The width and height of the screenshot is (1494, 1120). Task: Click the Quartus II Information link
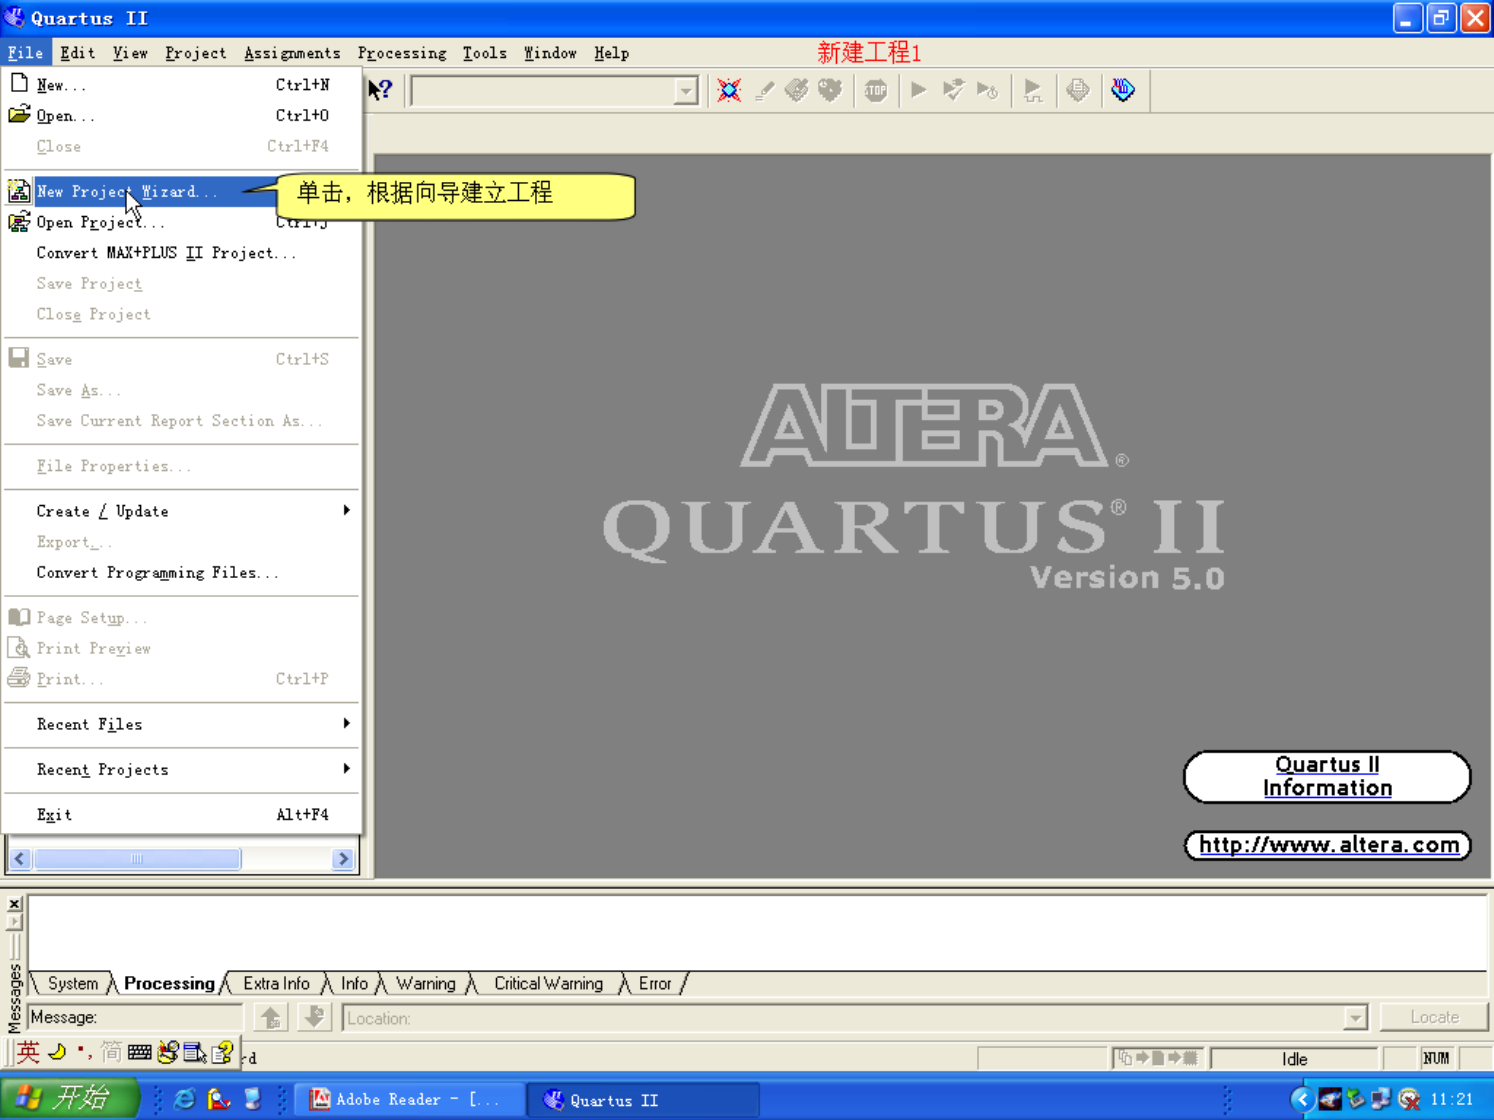(1327, 776)
